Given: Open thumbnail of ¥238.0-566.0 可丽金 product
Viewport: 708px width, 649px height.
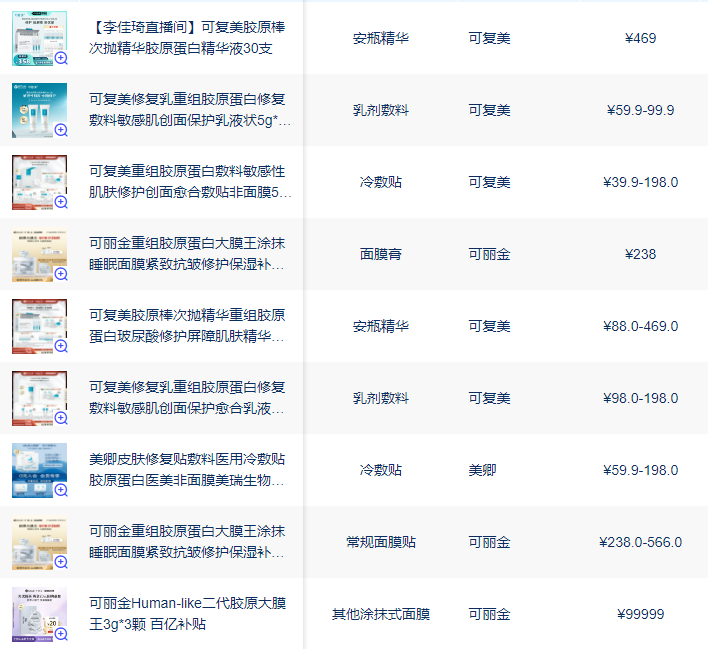Looking at the screenshot, I should click(x=39, y=542).
